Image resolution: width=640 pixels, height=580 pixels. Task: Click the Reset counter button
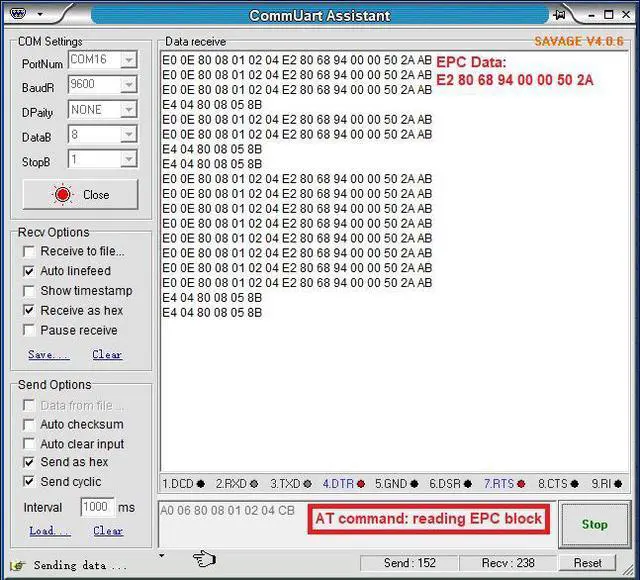coord(587,563)
